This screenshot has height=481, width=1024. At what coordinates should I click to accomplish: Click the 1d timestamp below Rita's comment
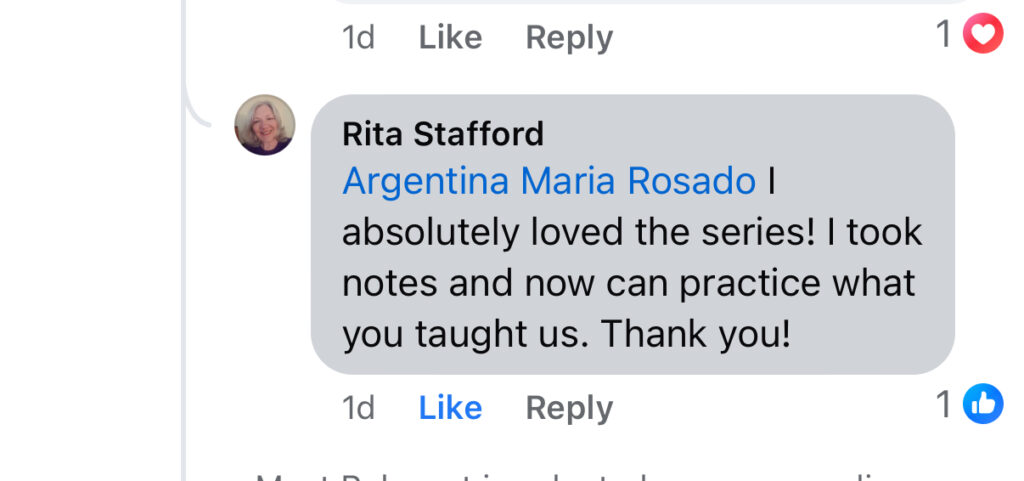358,408
